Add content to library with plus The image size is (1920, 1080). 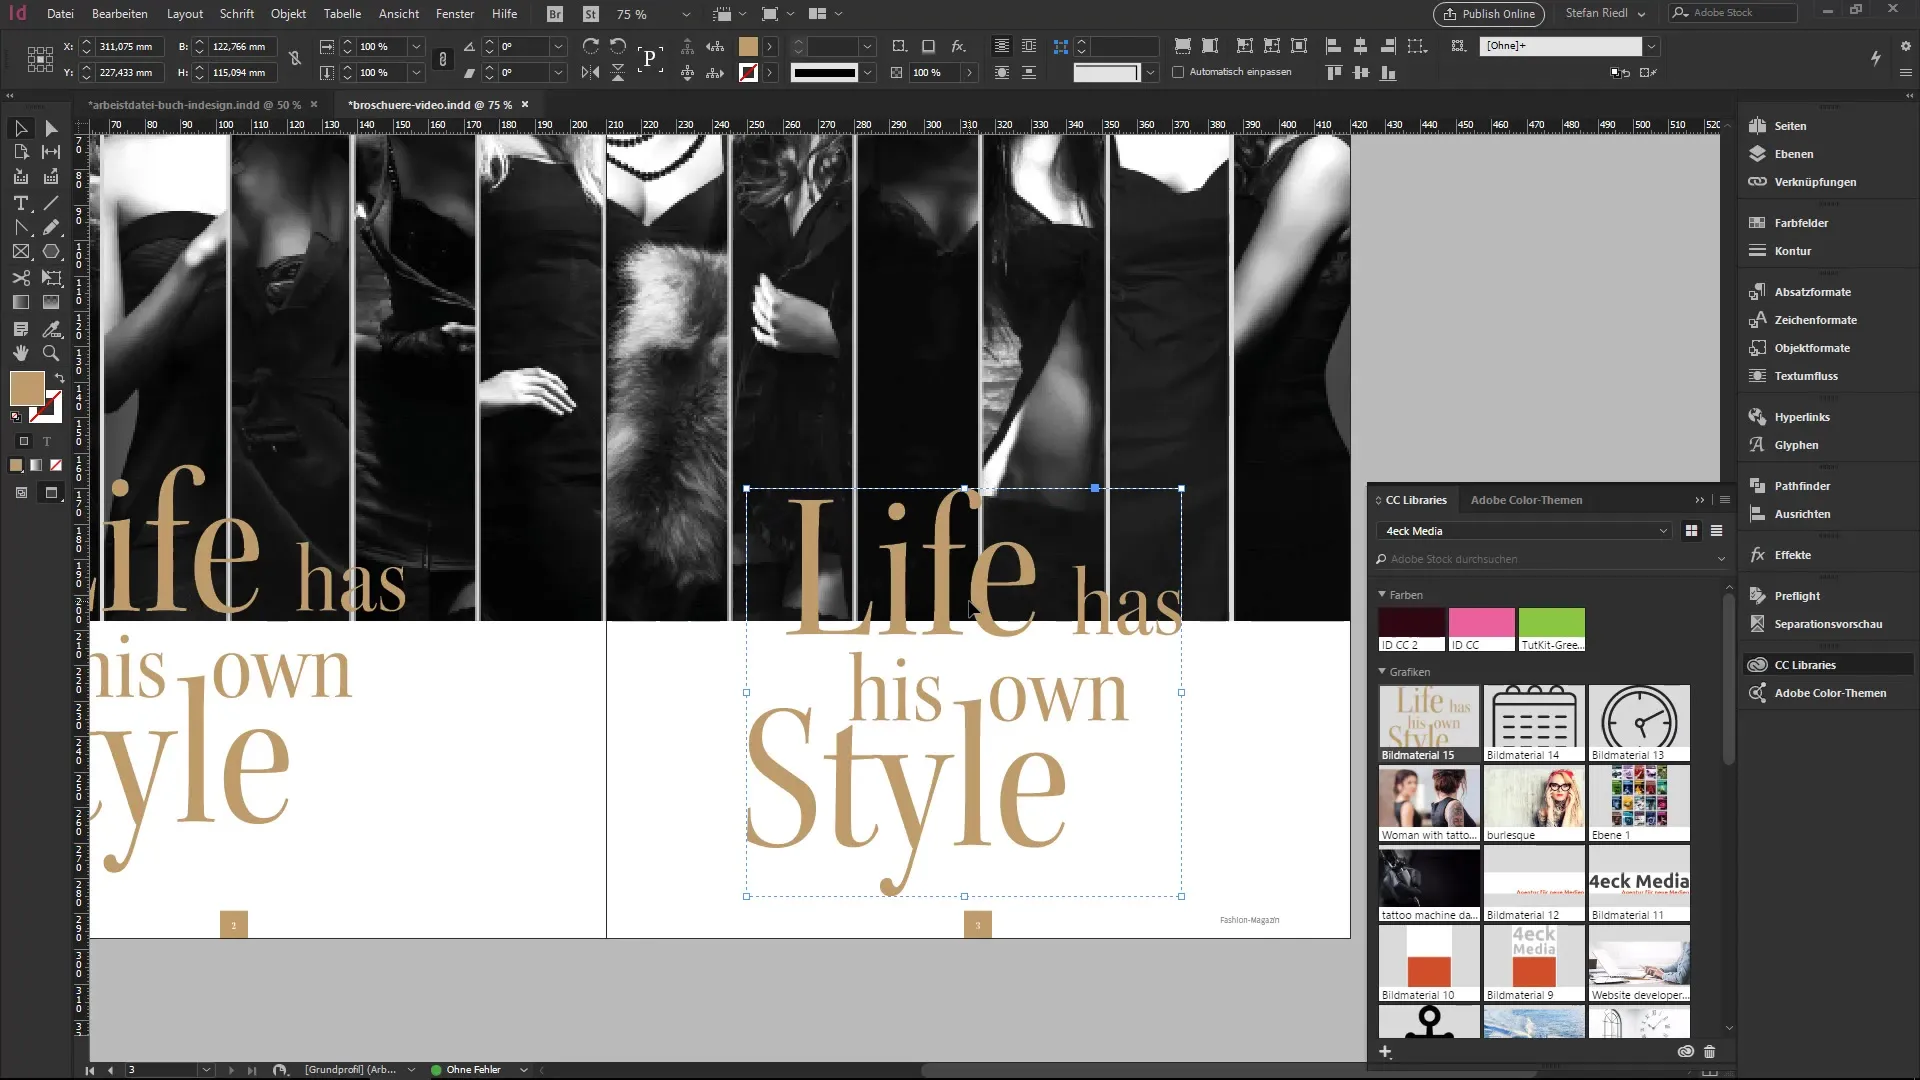(1385, 1051)
